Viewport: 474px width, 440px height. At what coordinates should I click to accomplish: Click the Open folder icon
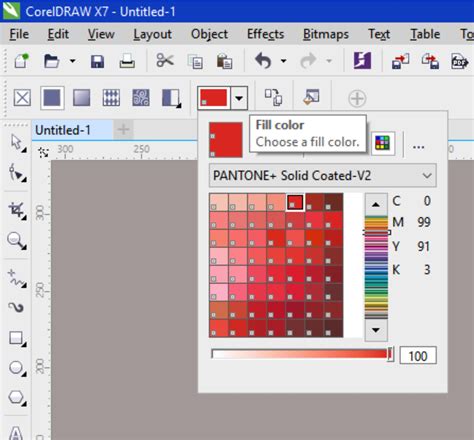tap(52, 61)
